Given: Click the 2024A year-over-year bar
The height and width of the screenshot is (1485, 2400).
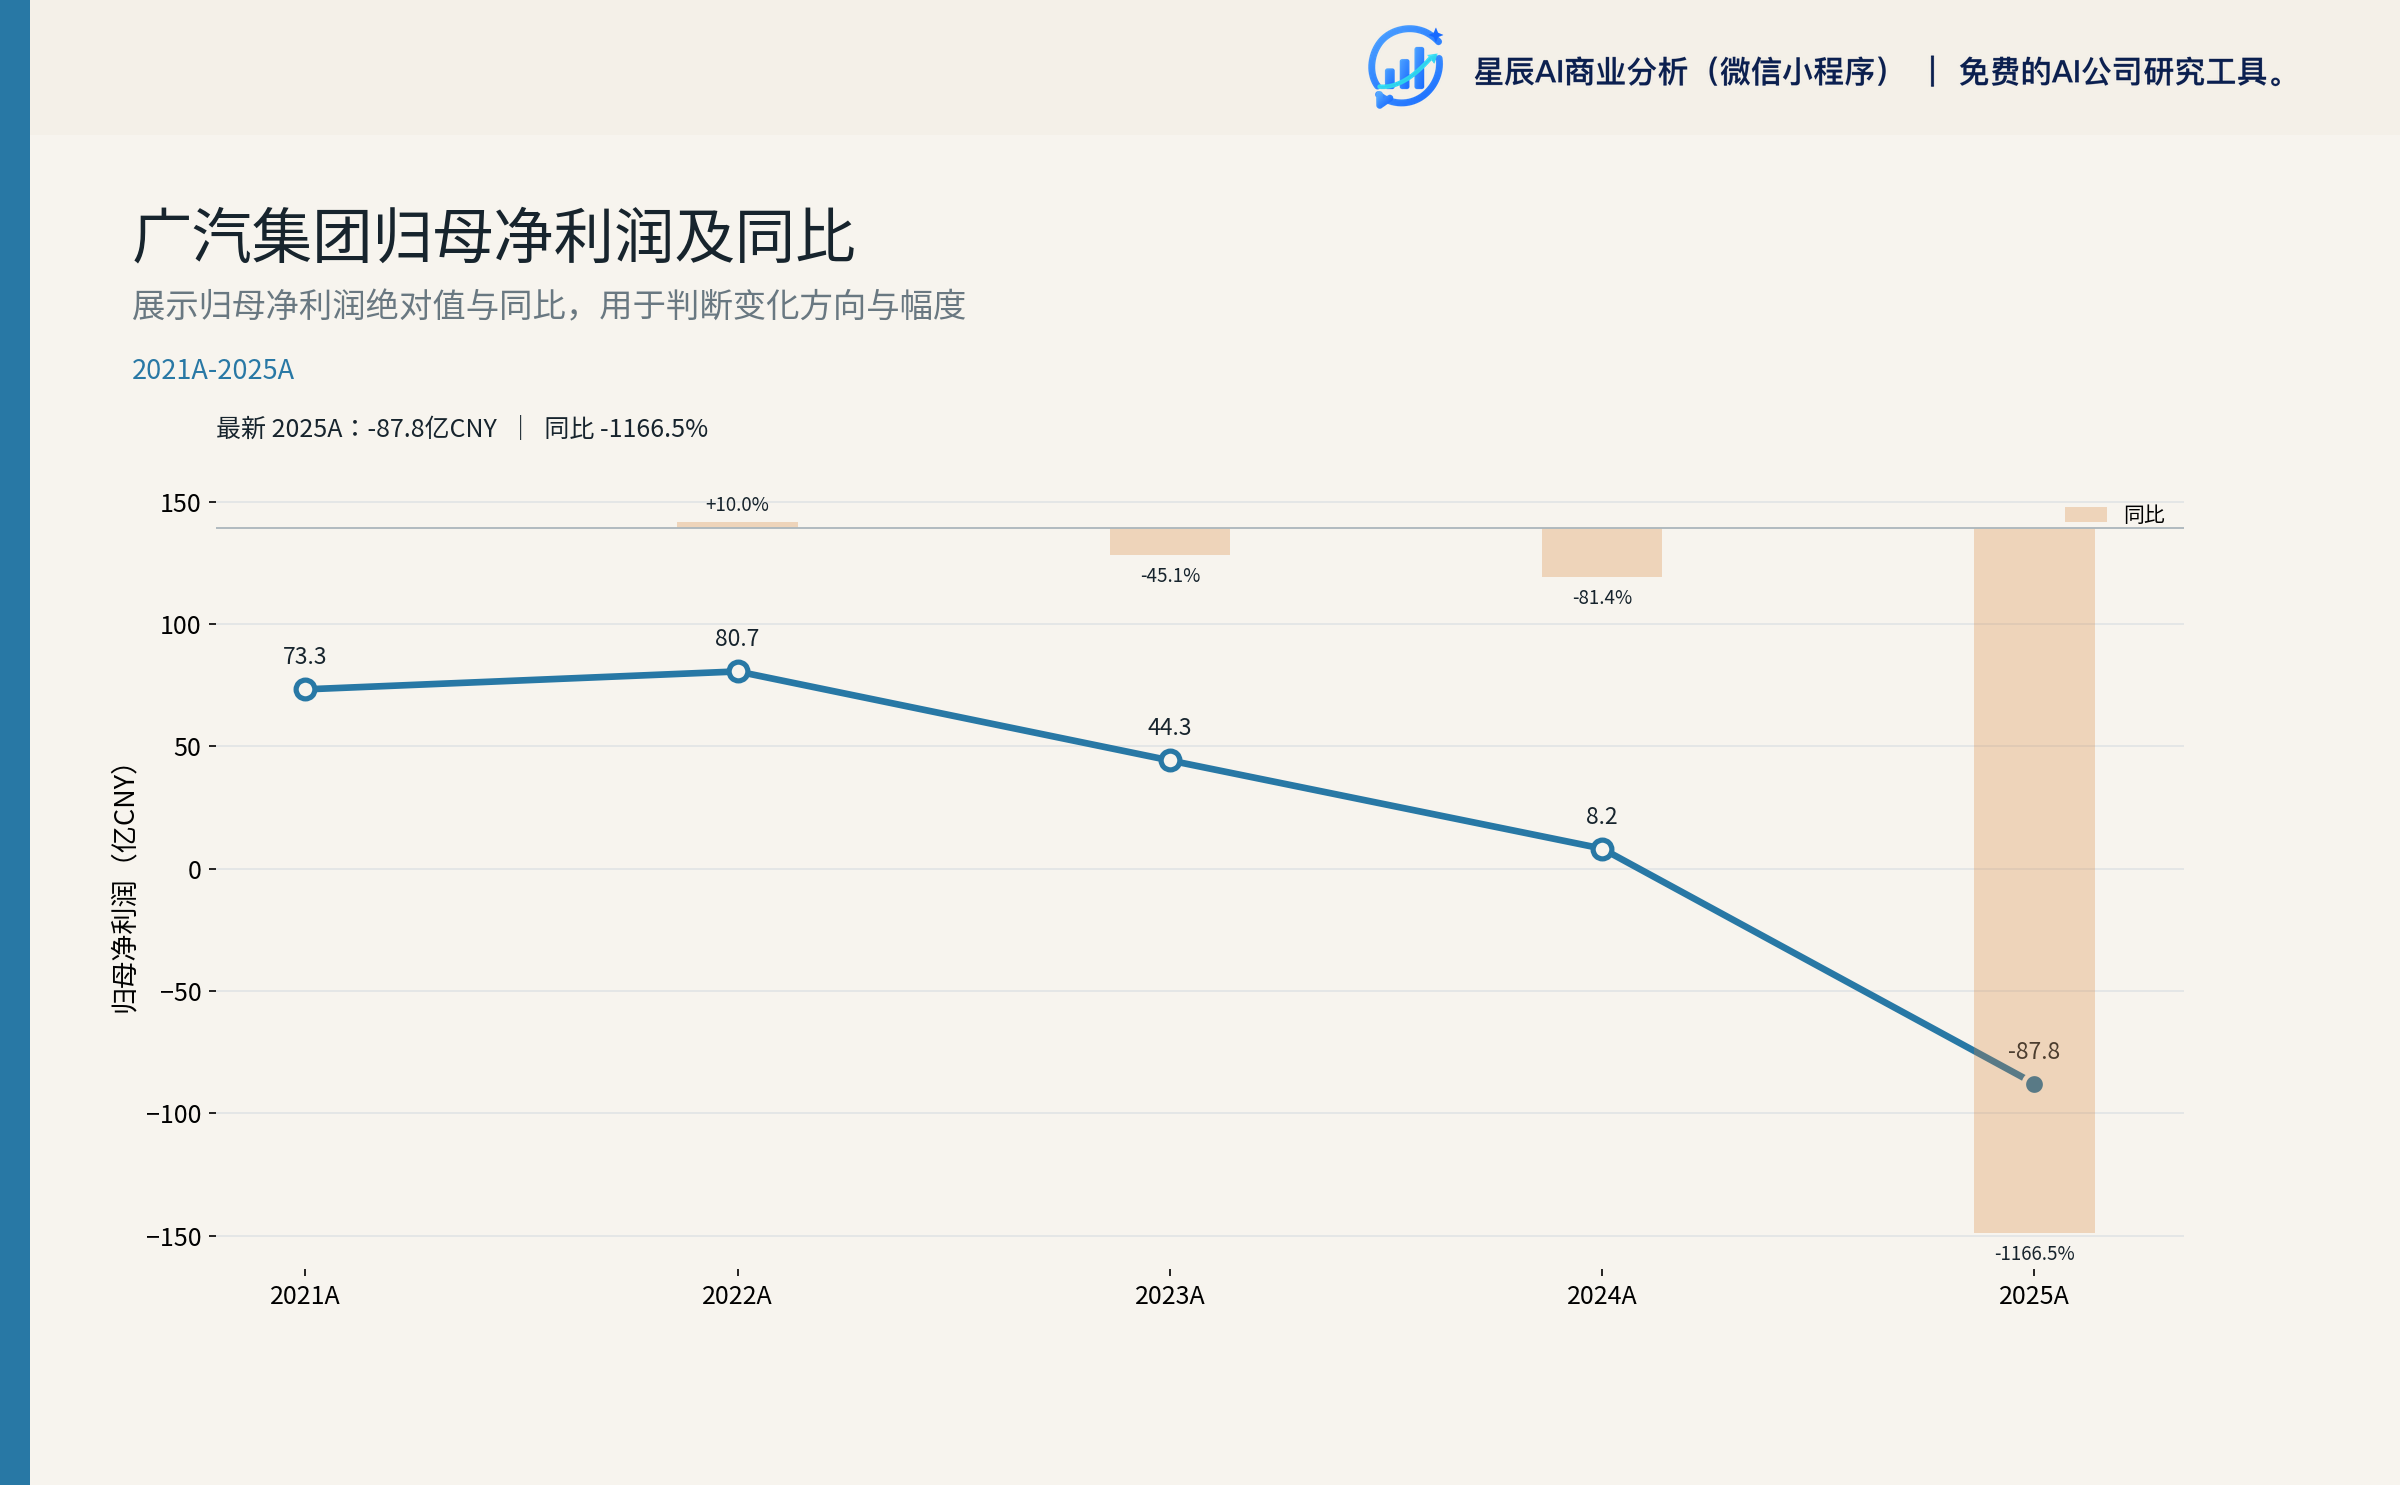Looking at the screenshot, I should [x=1602, y=552].
